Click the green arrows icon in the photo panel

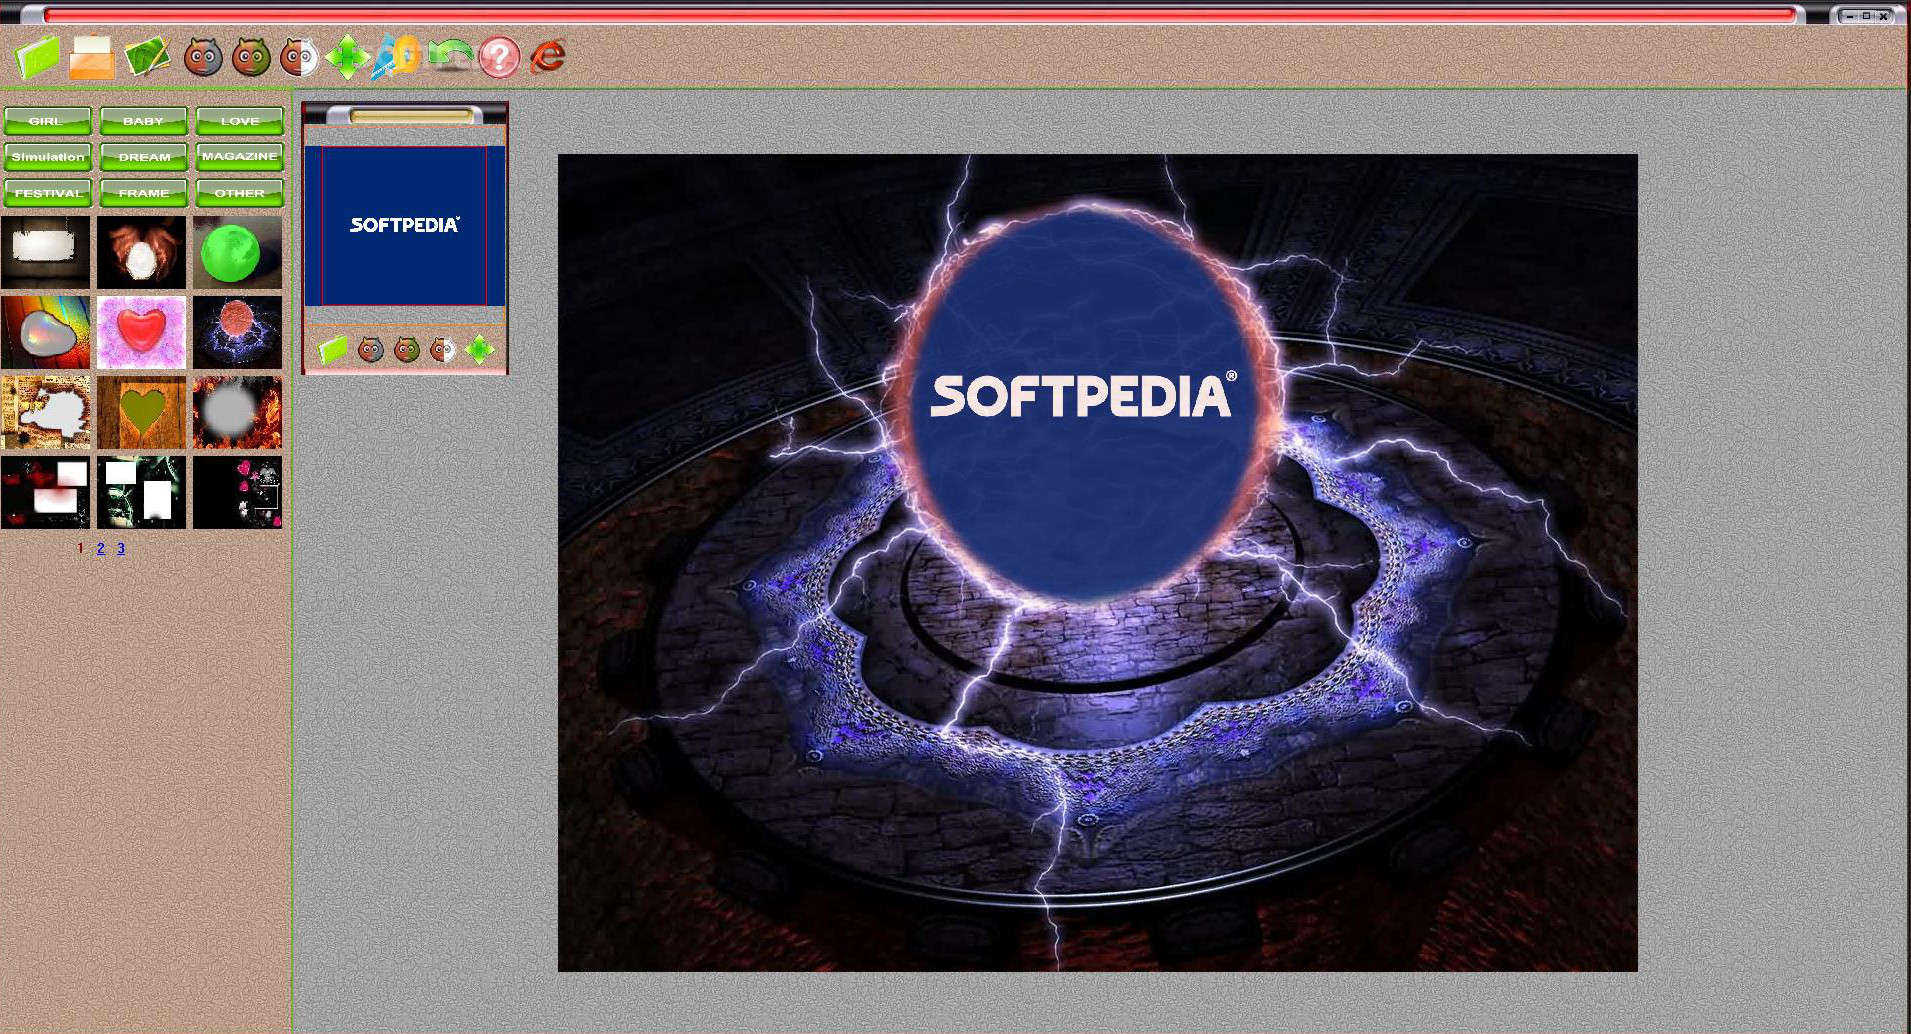point(480,349)
